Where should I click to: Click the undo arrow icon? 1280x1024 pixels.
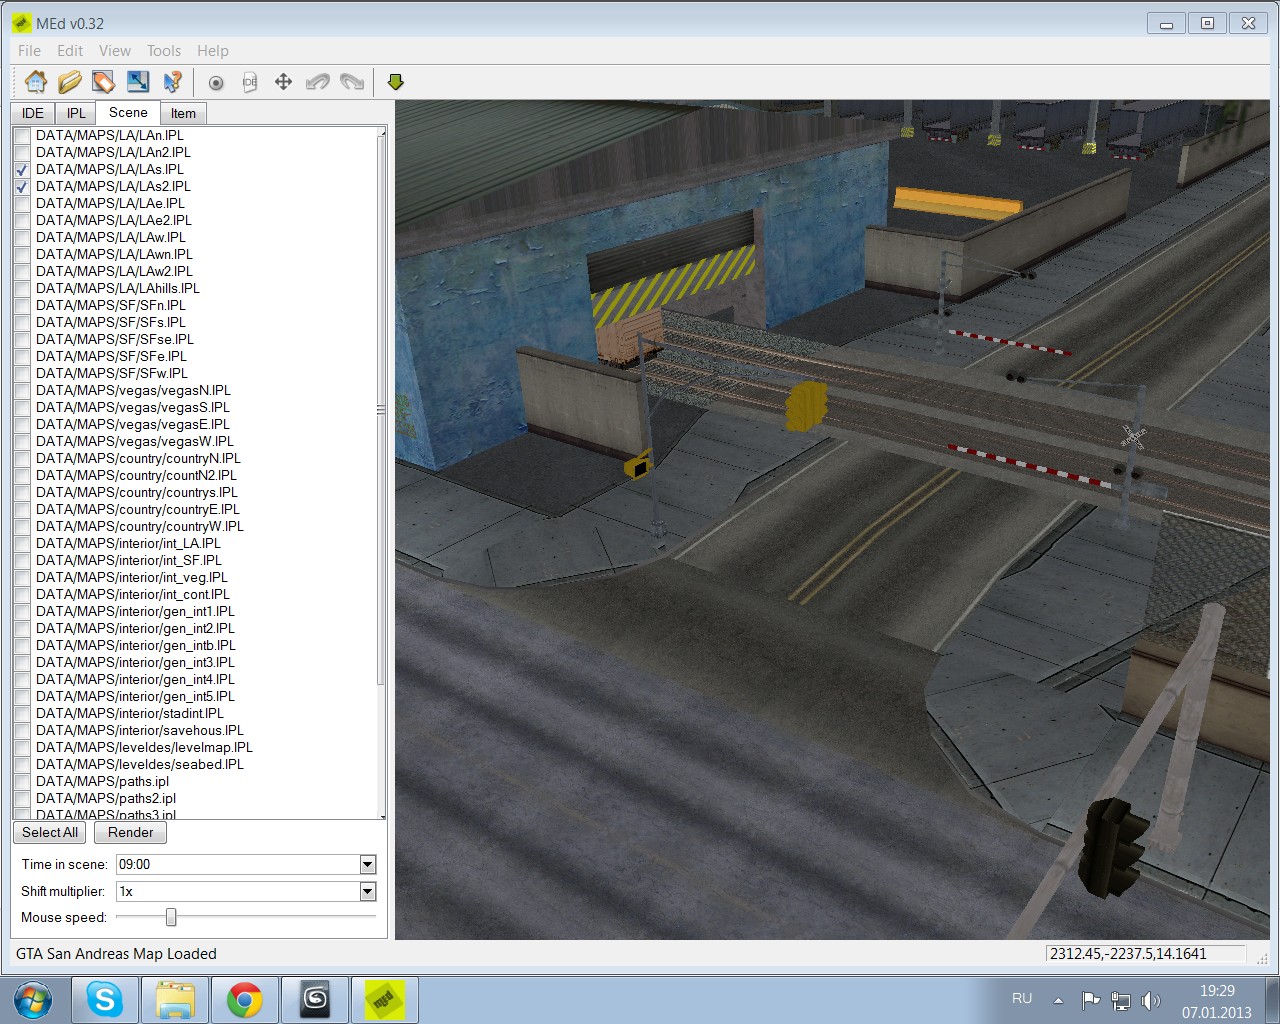318,82
